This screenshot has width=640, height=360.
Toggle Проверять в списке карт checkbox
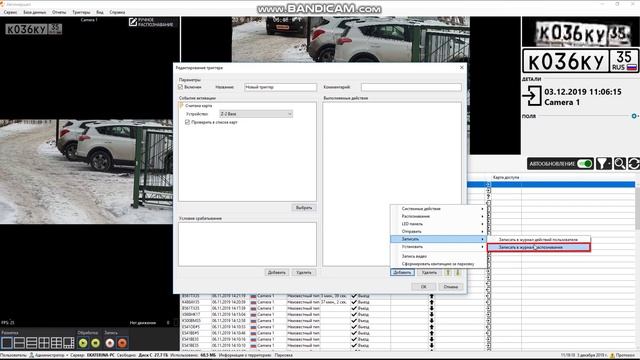(187, 122)
